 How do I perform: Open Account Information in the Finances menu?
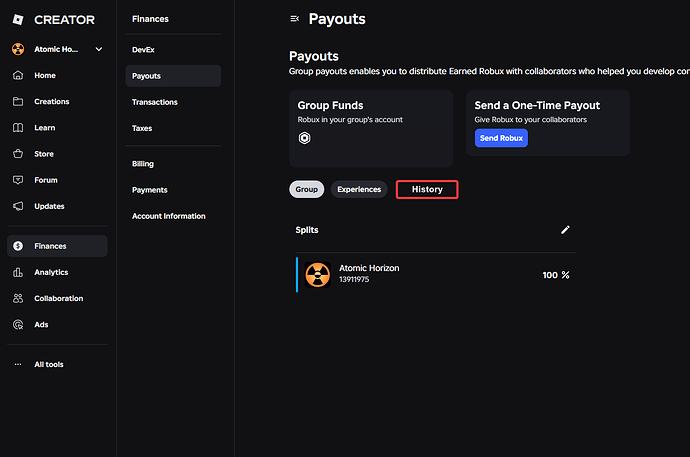coord(169,216)
